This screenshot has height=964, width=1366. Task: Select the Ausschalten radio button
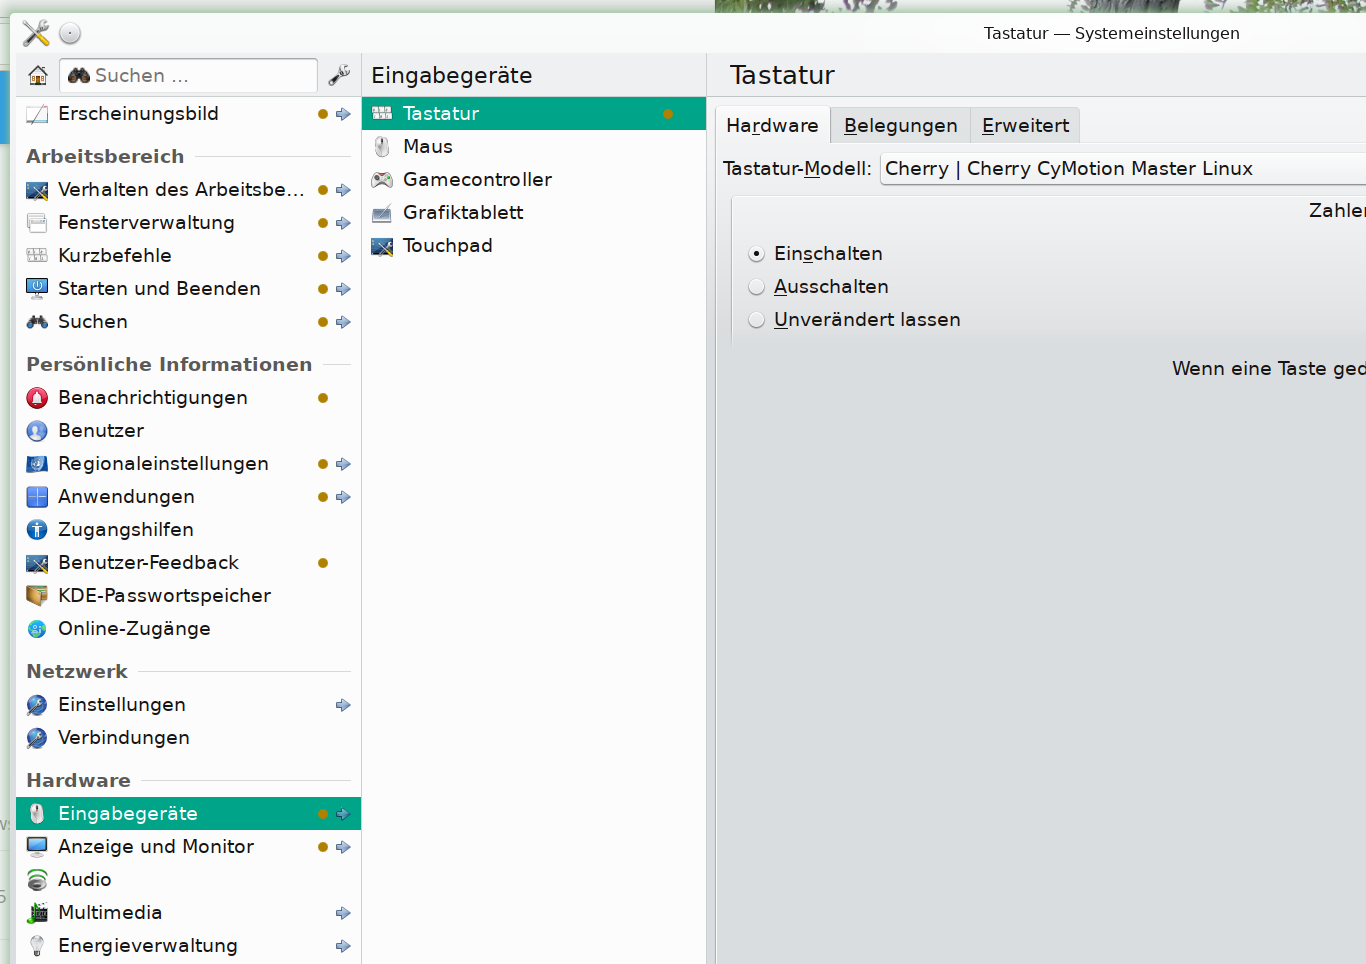click(757, 287)
